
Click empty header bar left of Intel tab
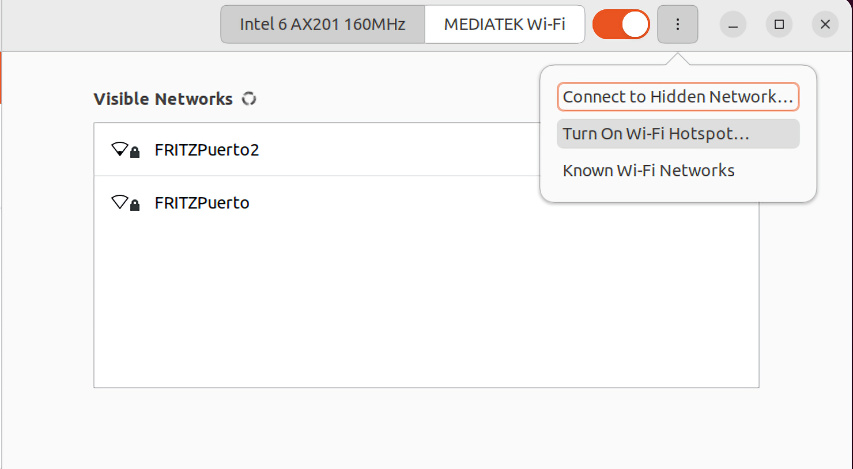click(111, 25)
